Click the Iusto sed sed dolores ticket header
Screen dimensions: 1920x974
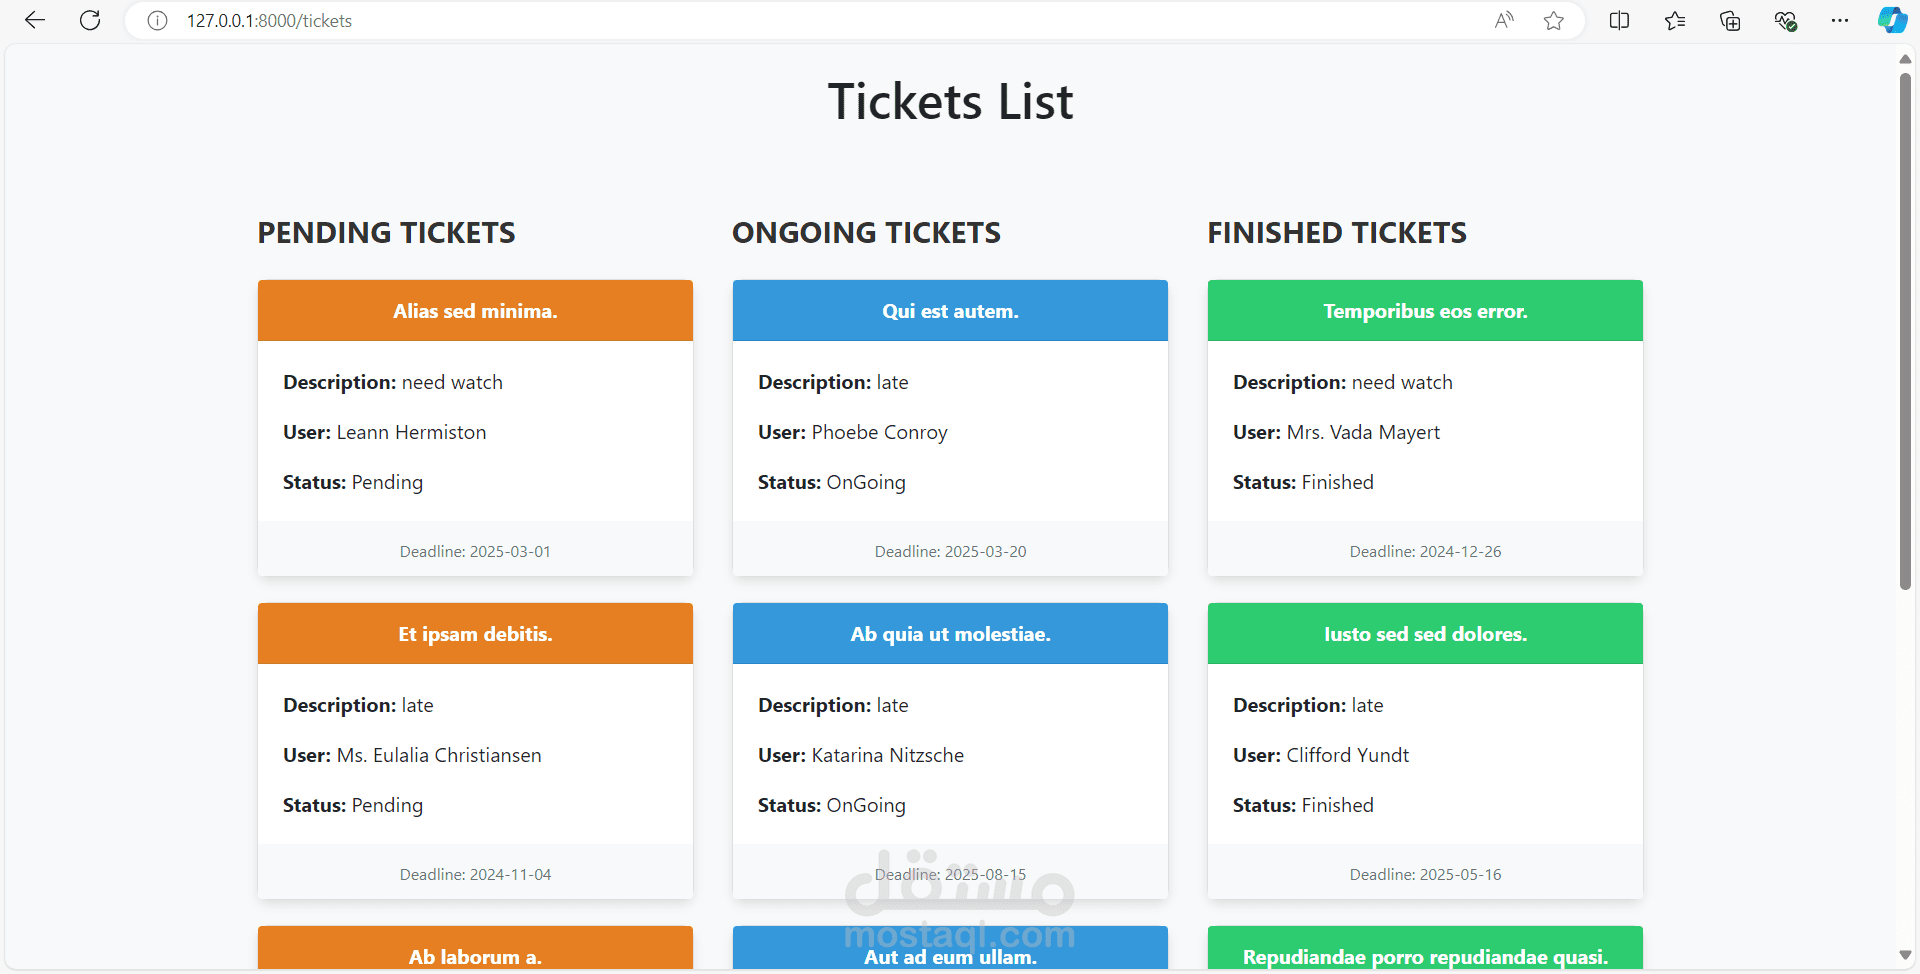pyautogui.click(x=1425, y=634)
